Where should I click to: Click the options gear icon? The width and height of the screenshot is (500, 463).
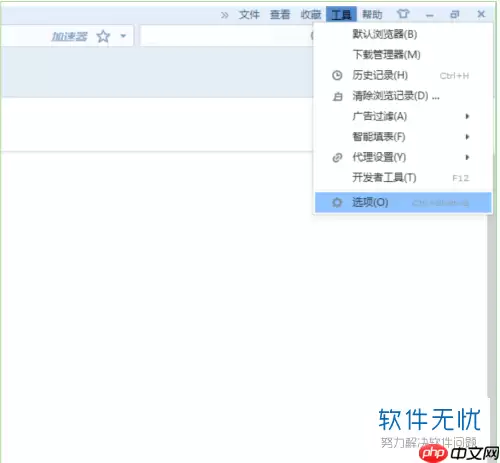pos(337,202)
